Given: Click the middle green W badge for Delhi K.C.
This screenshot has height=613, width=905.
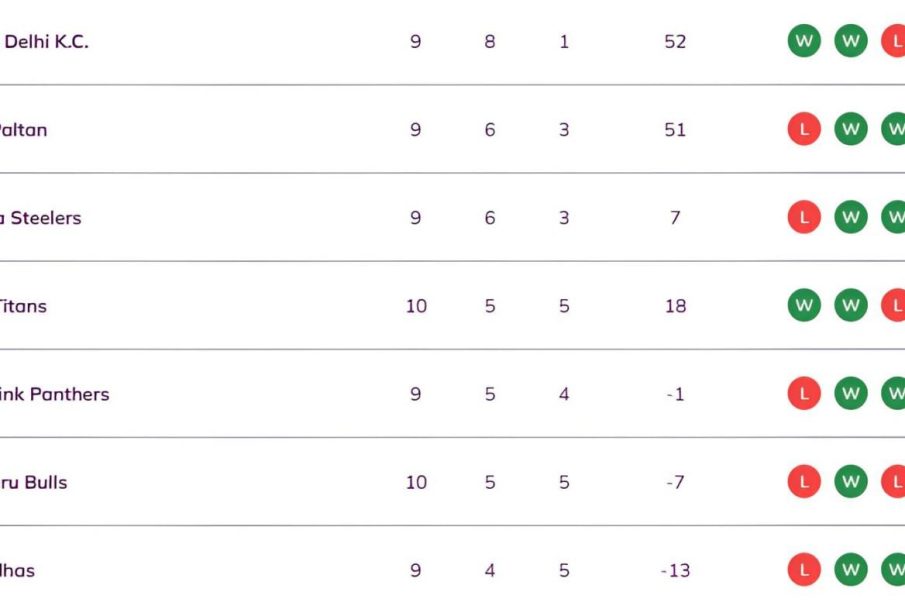Looking at the screenshot, I should click(850, 42).
